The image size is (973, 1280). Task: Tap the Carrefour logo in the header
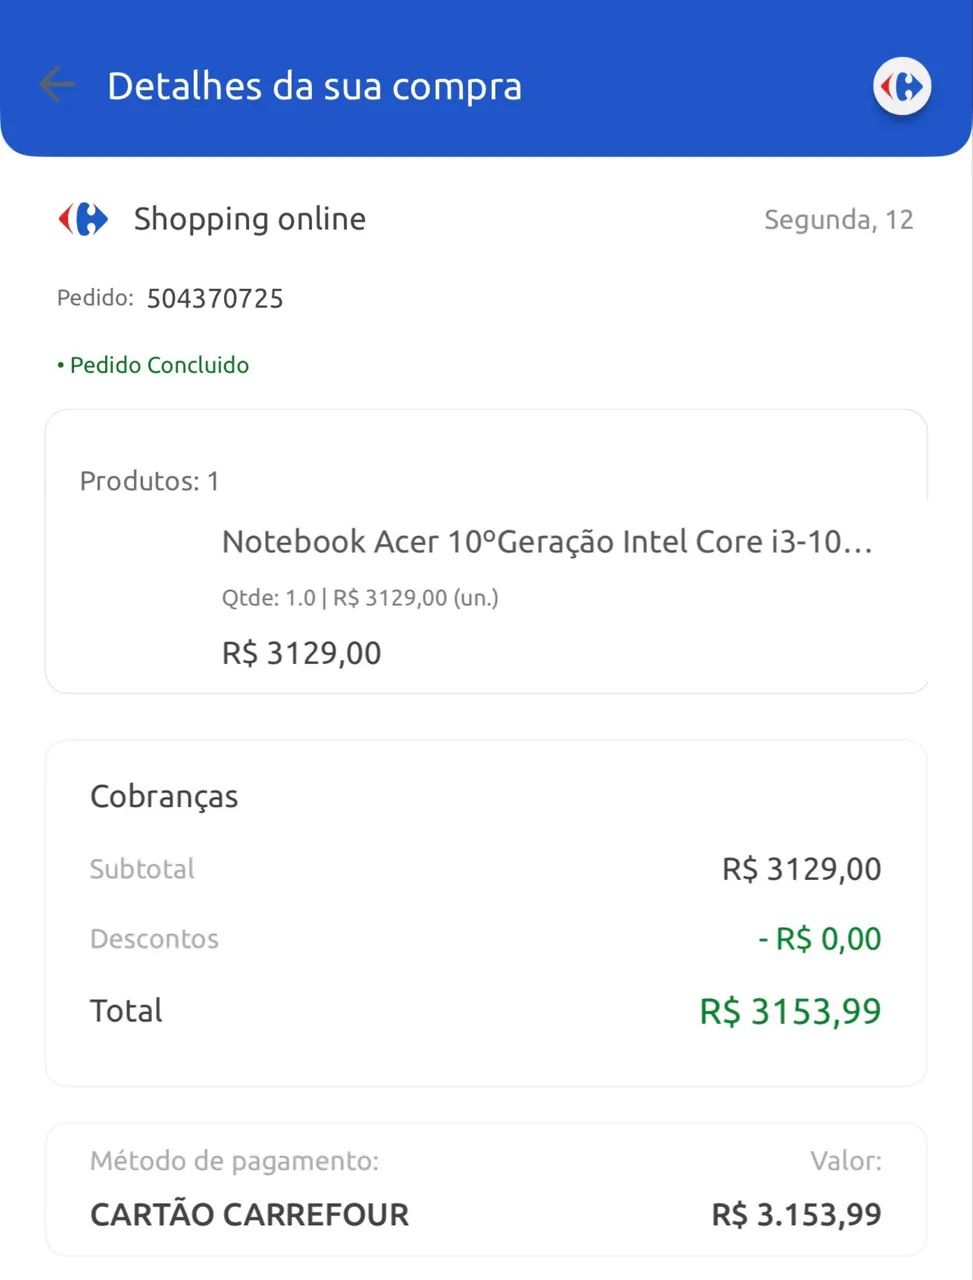[x=901, y=86]
